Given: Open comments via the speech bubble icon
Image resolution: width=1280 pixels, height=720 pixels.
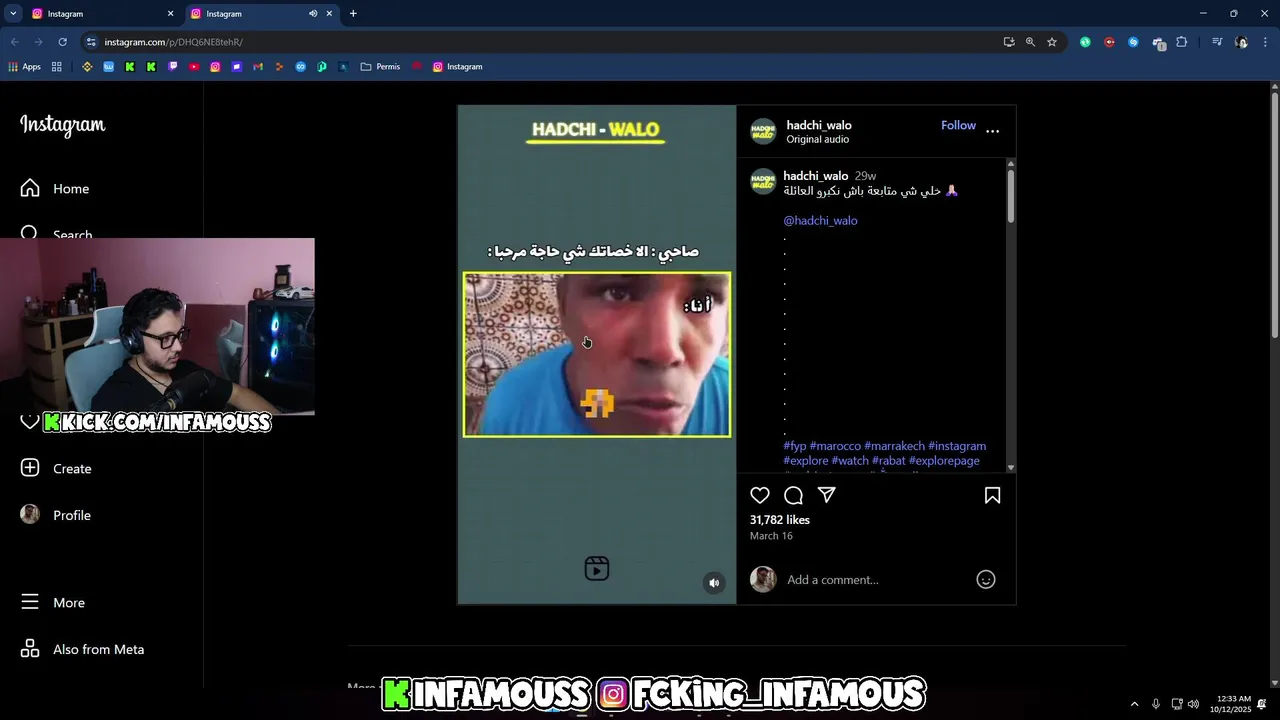Looking at the screenshot, I should pyautogui.click(x=794, y=495).
